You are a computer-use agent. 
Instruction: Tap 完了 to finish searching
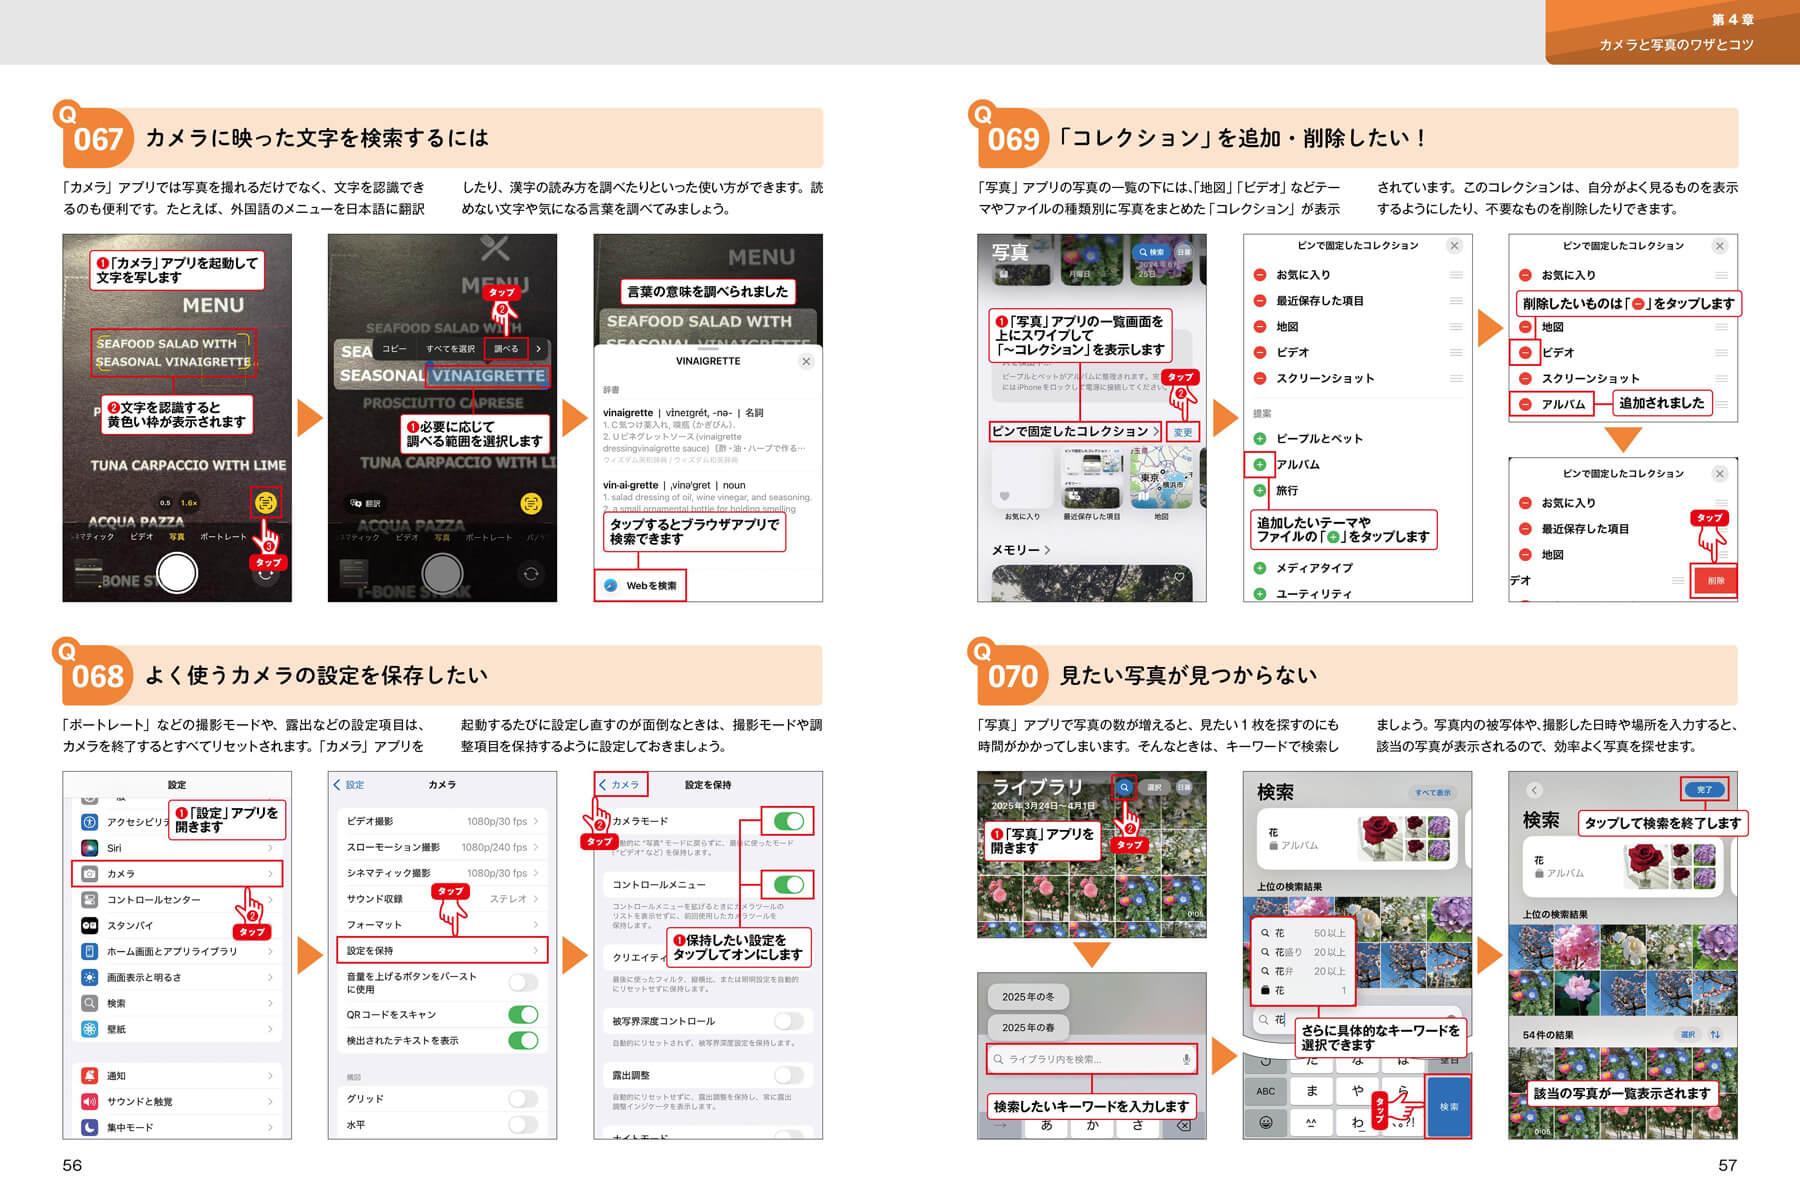pos(1704,790)
